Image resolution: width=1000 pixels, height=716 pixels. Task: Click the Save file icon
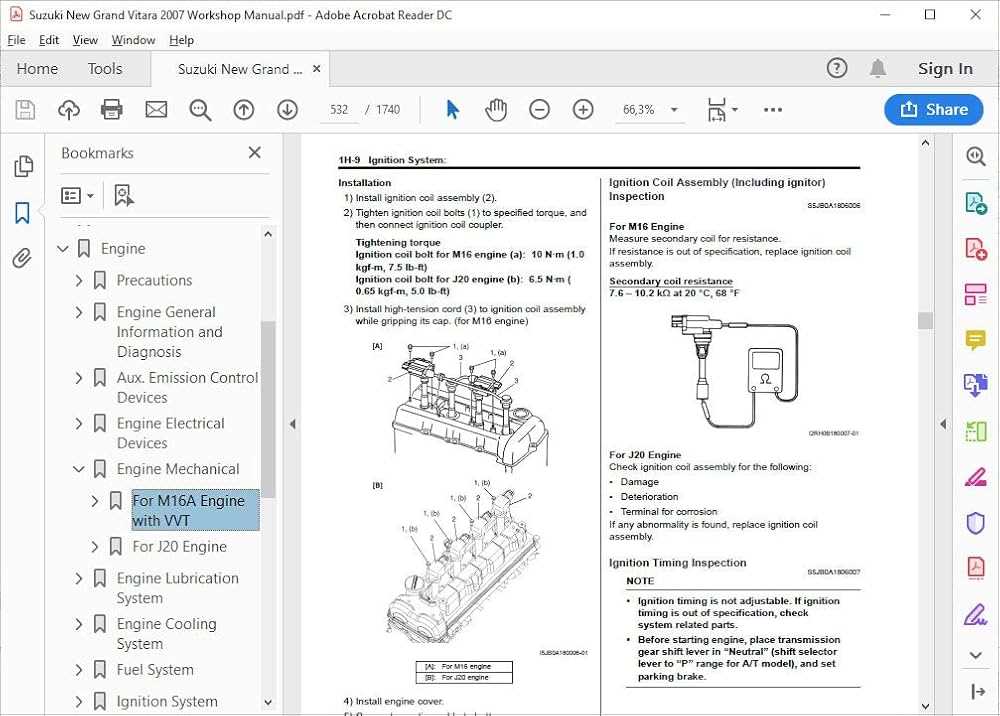click(x=25, y=110)
